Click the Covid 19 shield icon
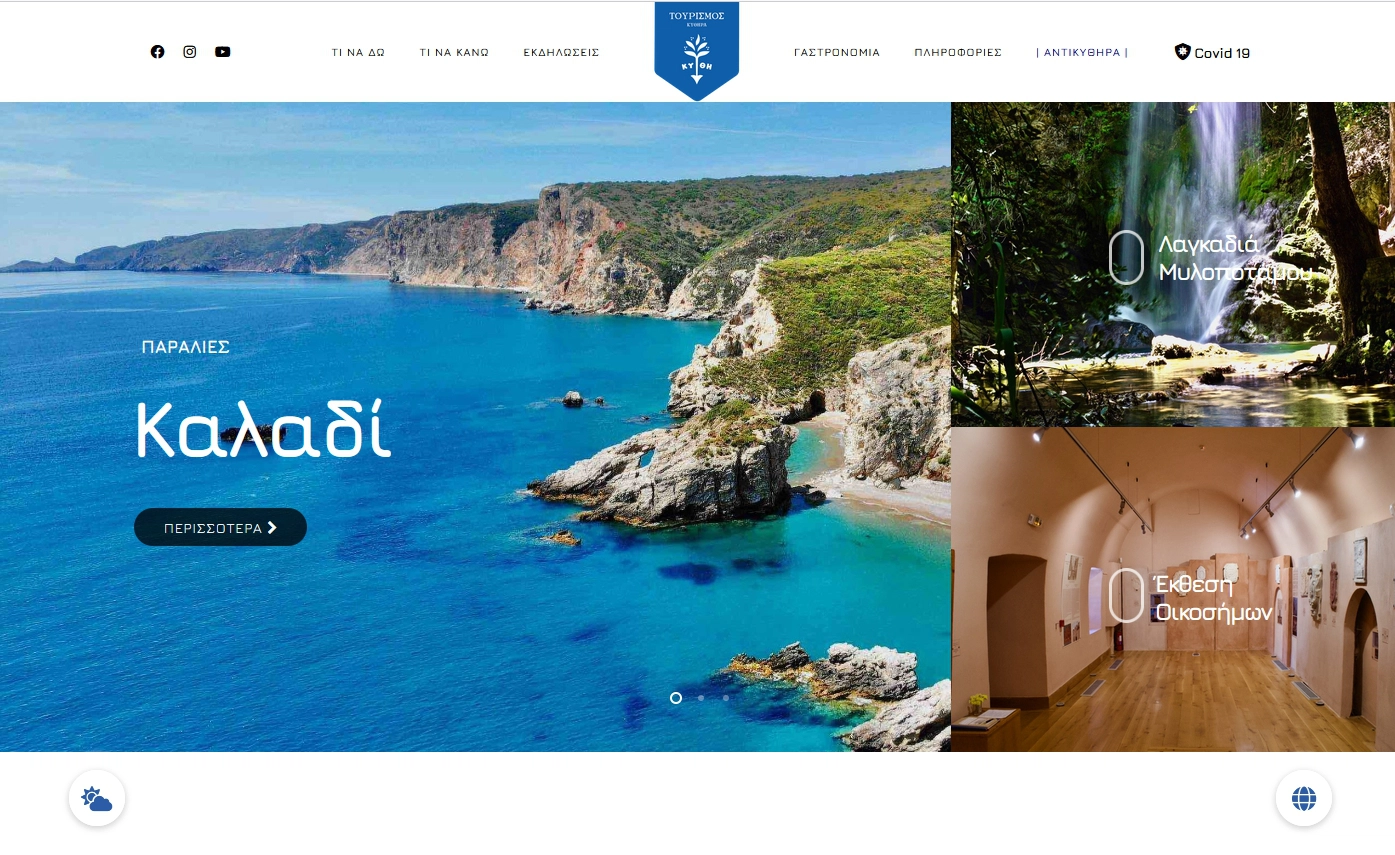The width and height of the screenshot is (1395, 855). pyautogui.click(x=1182, y=51)
